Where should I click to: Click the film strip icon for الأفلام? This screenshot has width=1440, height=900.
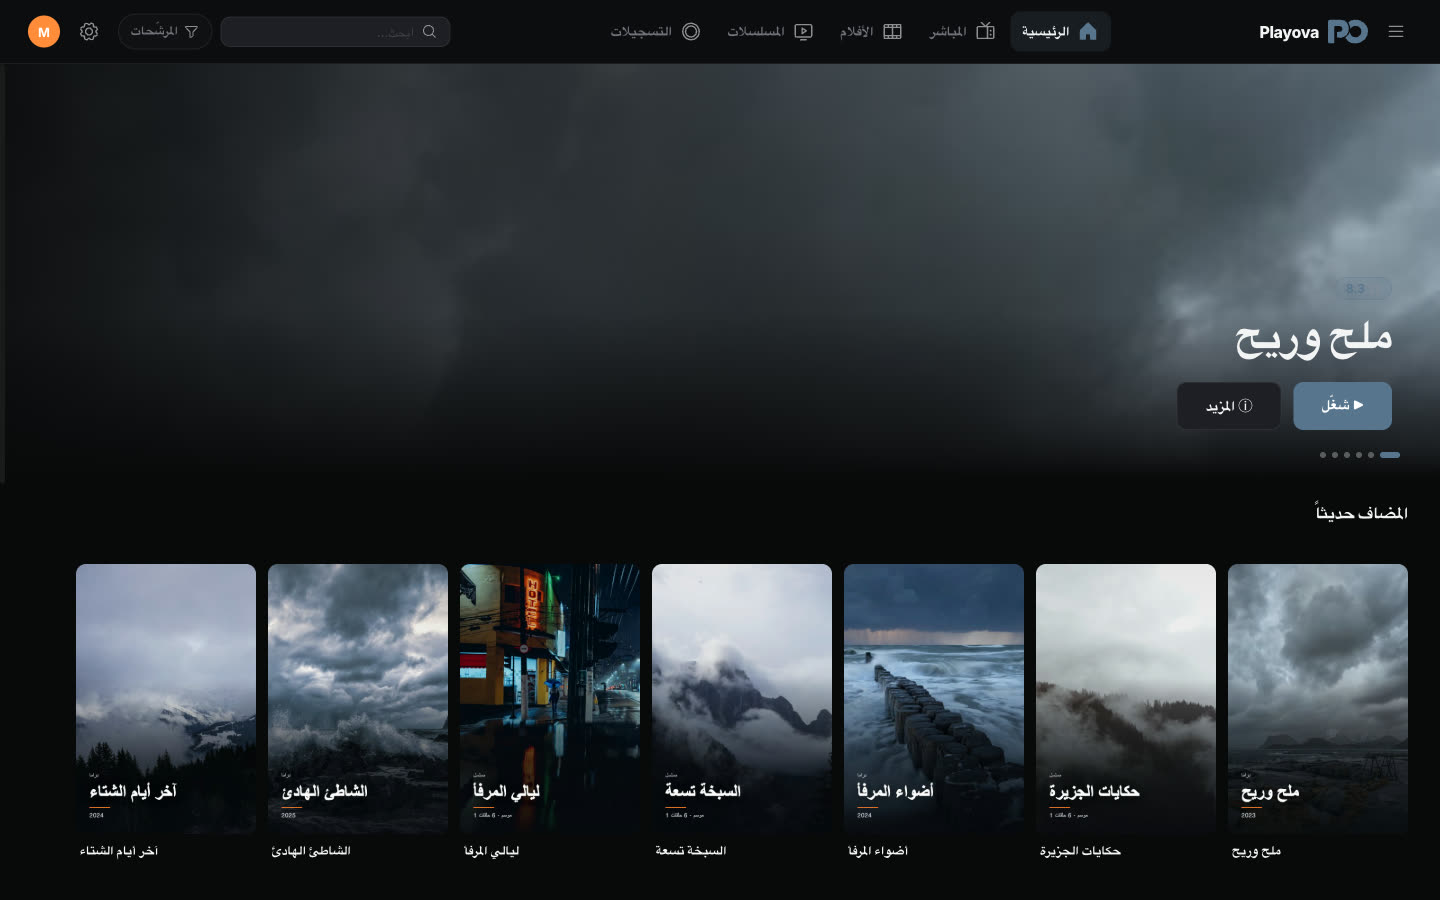892,32
